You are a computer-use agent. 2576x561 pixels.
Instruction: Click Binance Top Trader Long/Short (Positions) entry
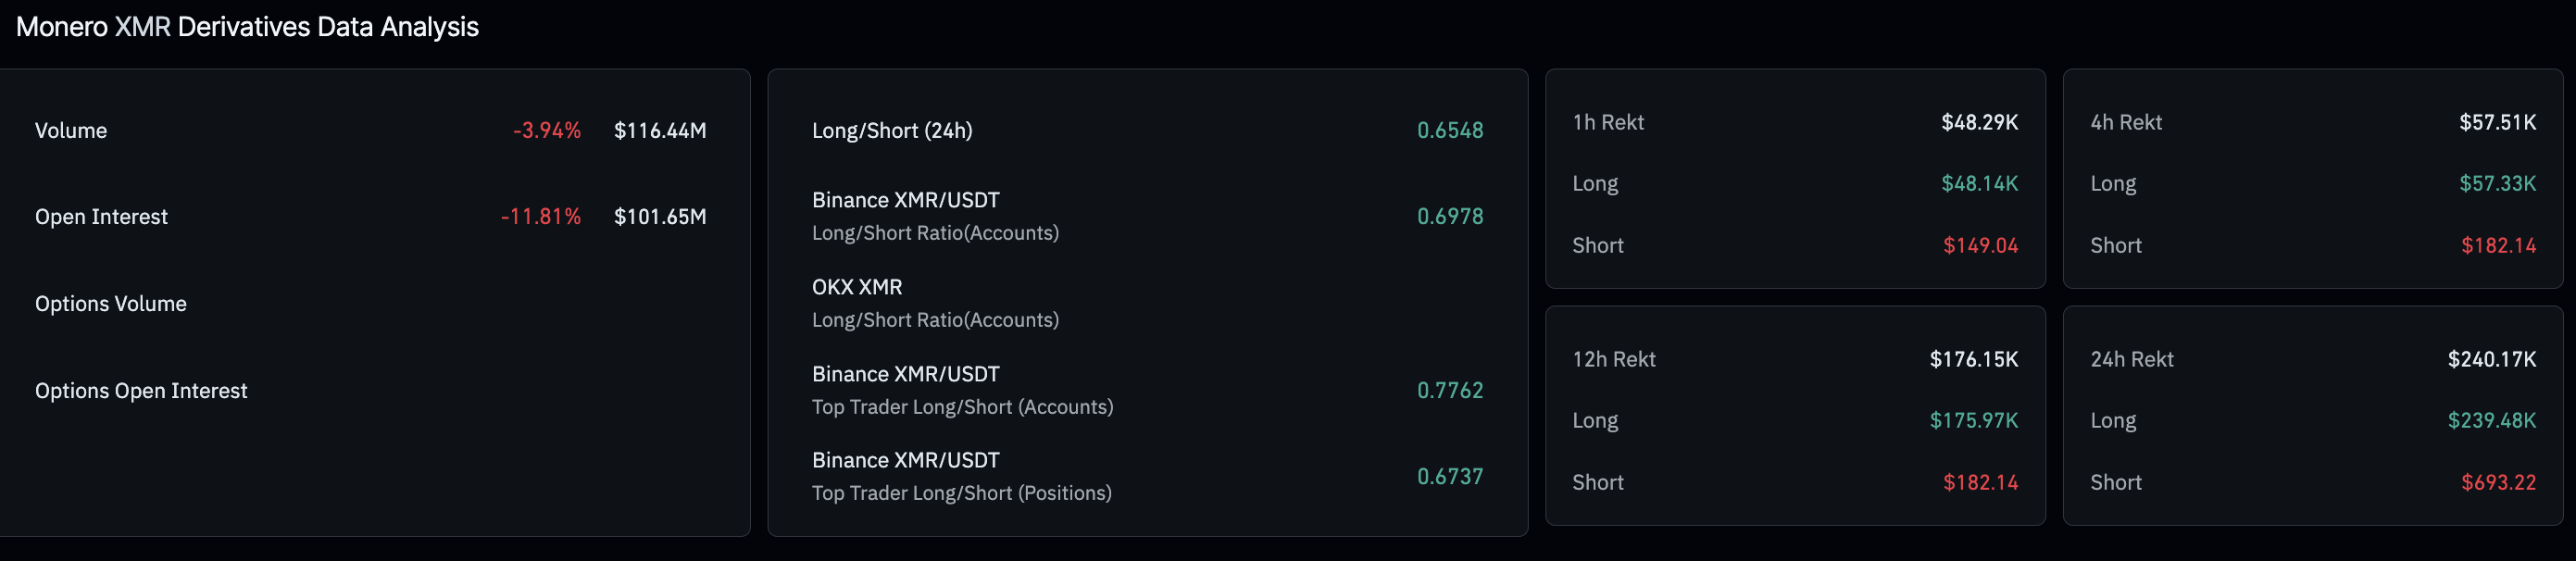[961, 476]
